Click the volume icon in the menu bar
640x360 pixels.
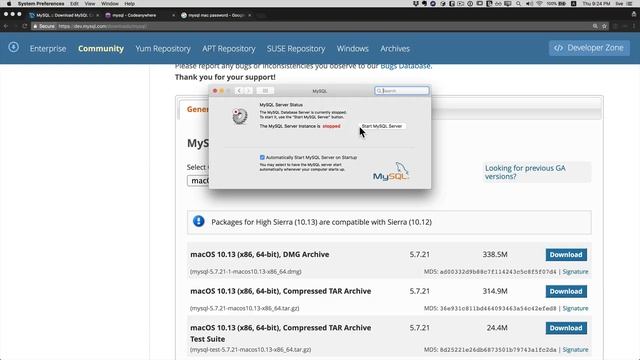pyautogui.click(x=529, y=3)
